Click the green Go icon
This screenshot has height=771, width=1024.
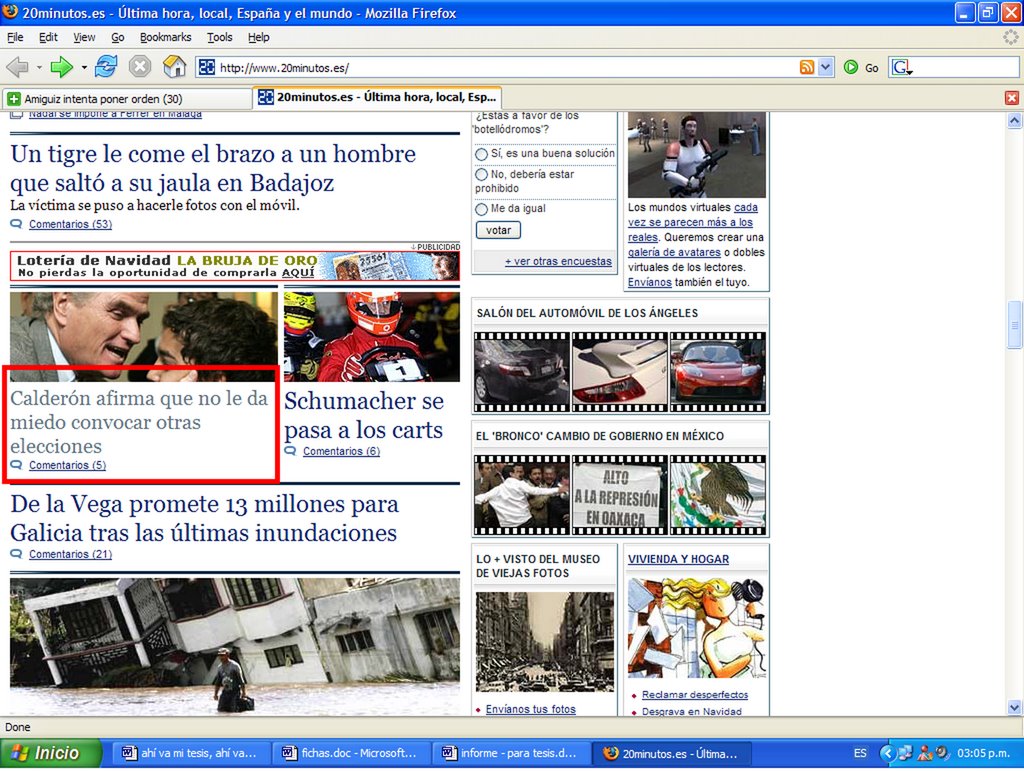point(850,67)
